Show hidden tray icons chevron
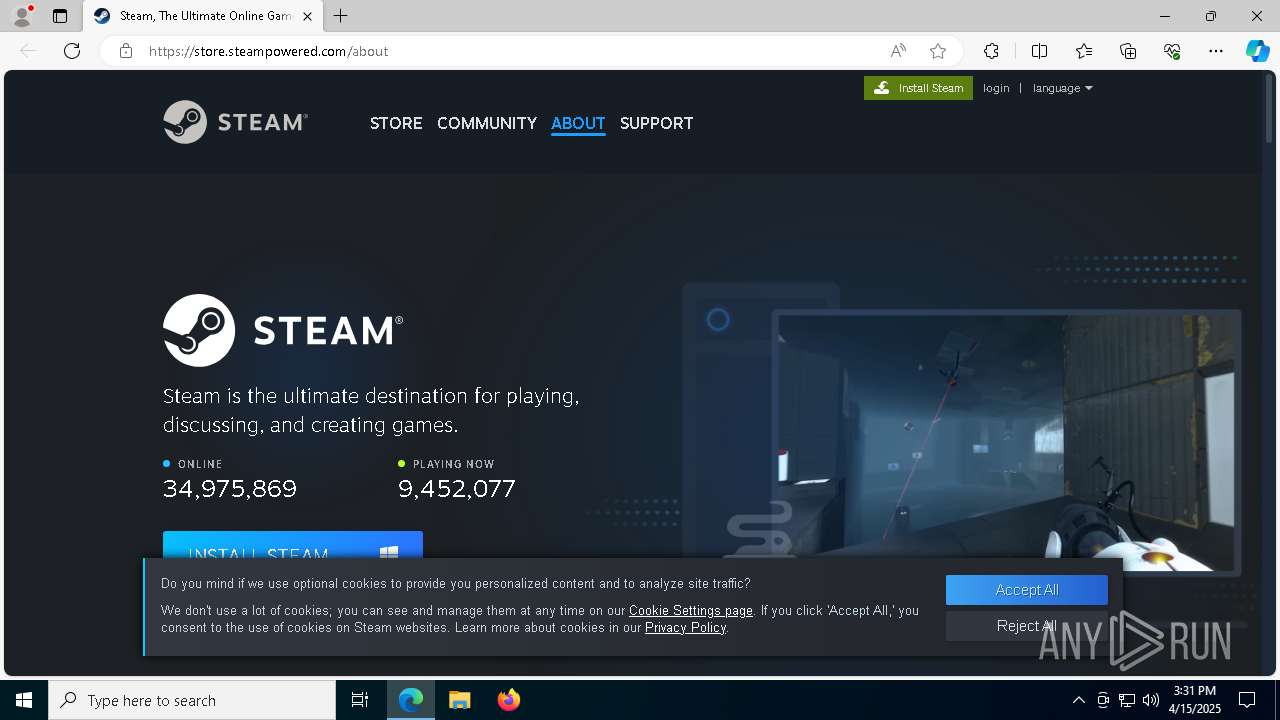Viewport: 1280px width, 720px height. [x=1078, y=700]
